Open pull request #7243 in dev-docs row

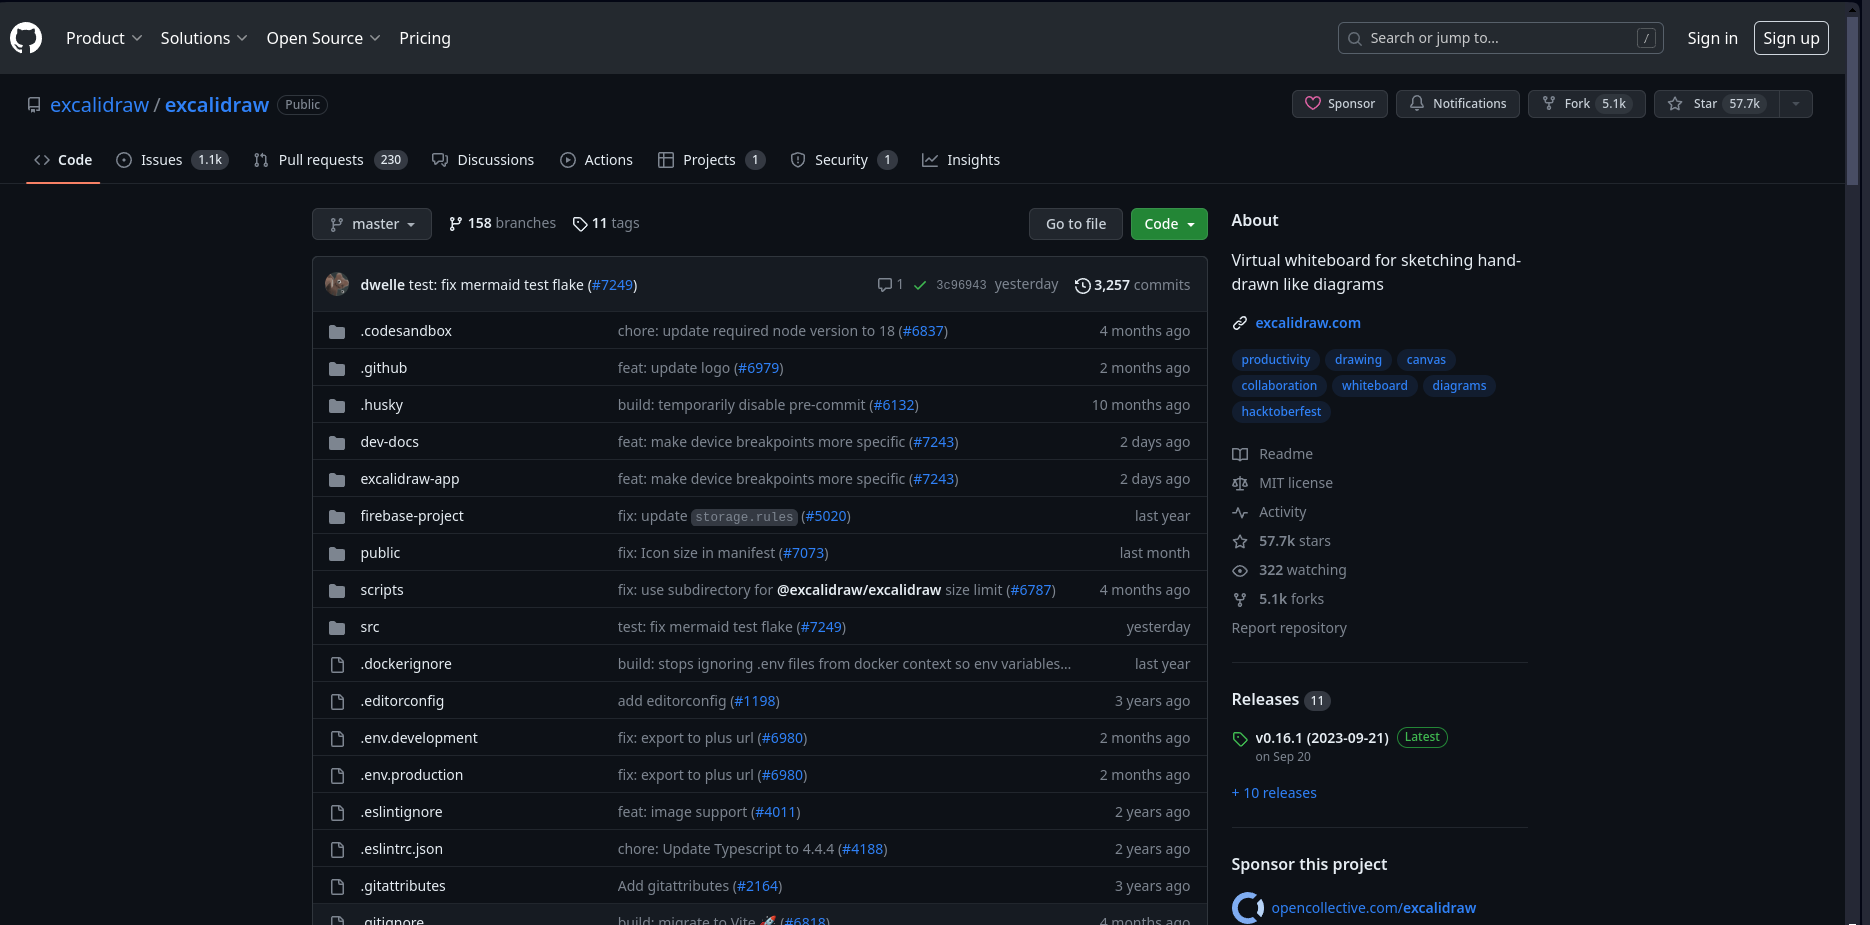coord(934,442)
